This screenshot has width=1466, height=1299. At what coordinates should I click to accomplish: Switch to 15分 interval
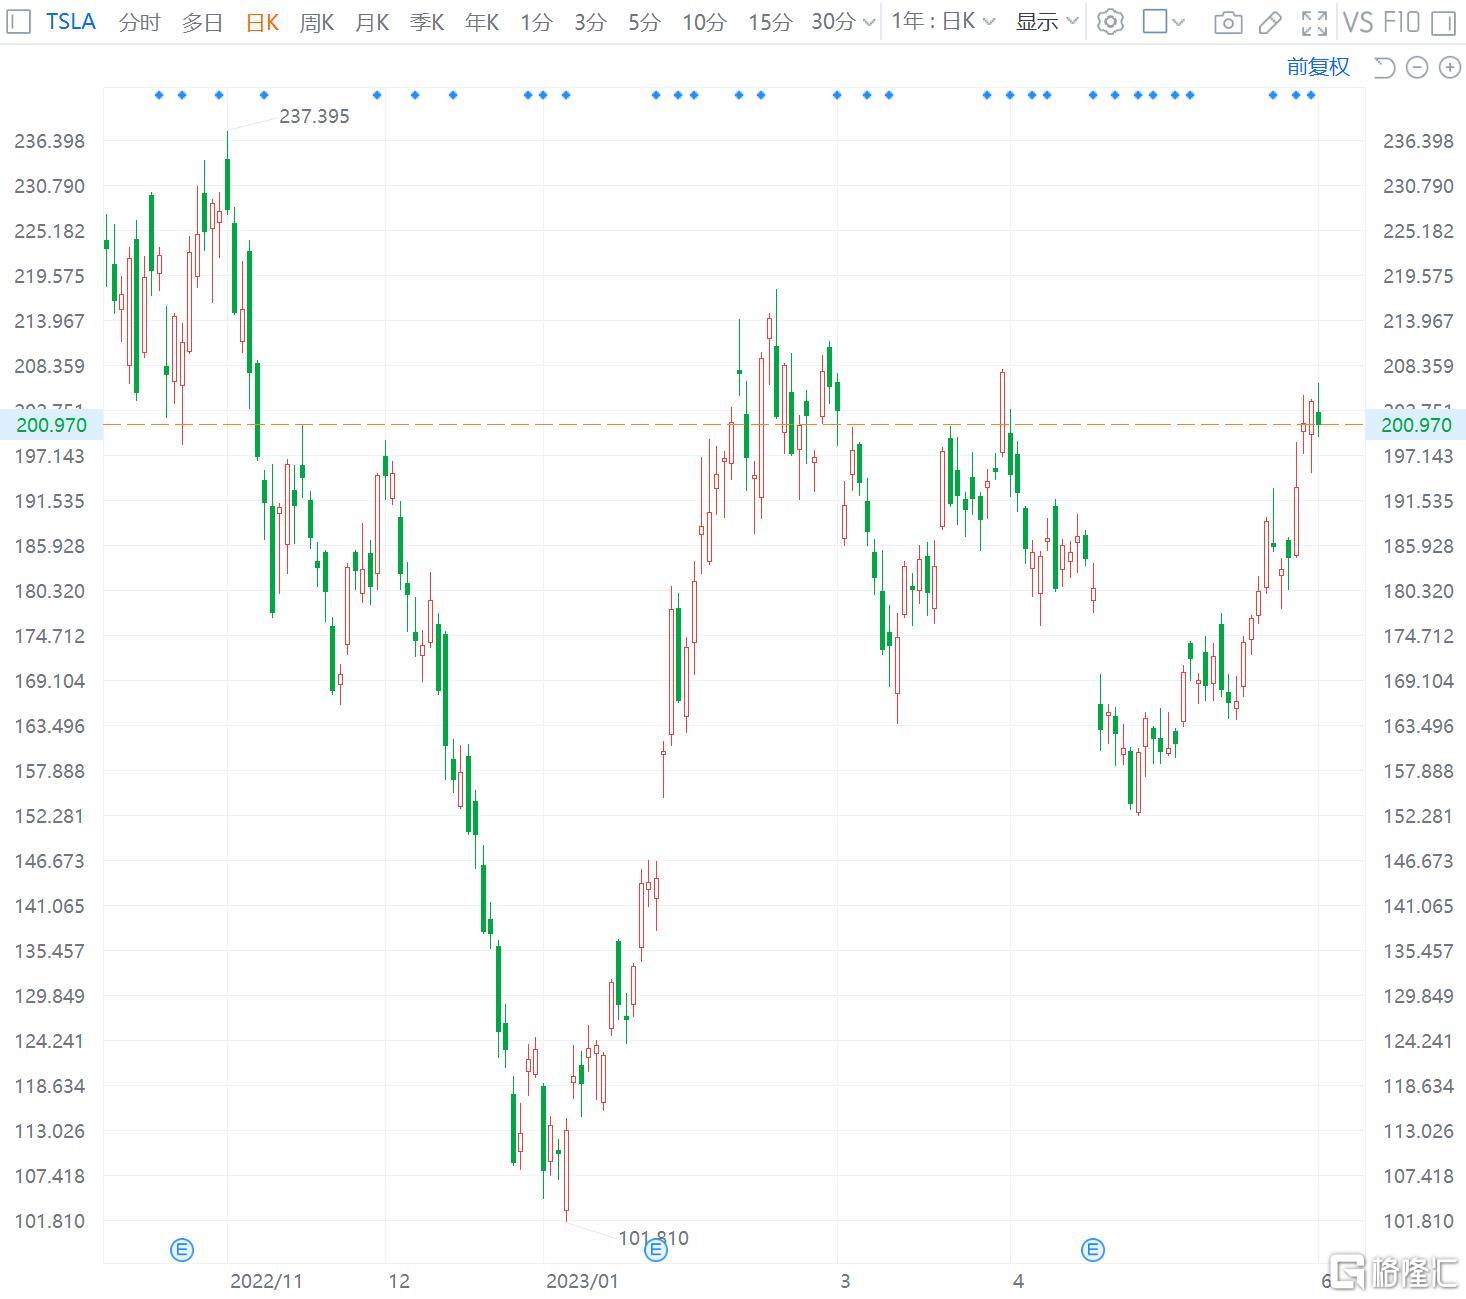(770, 21)
